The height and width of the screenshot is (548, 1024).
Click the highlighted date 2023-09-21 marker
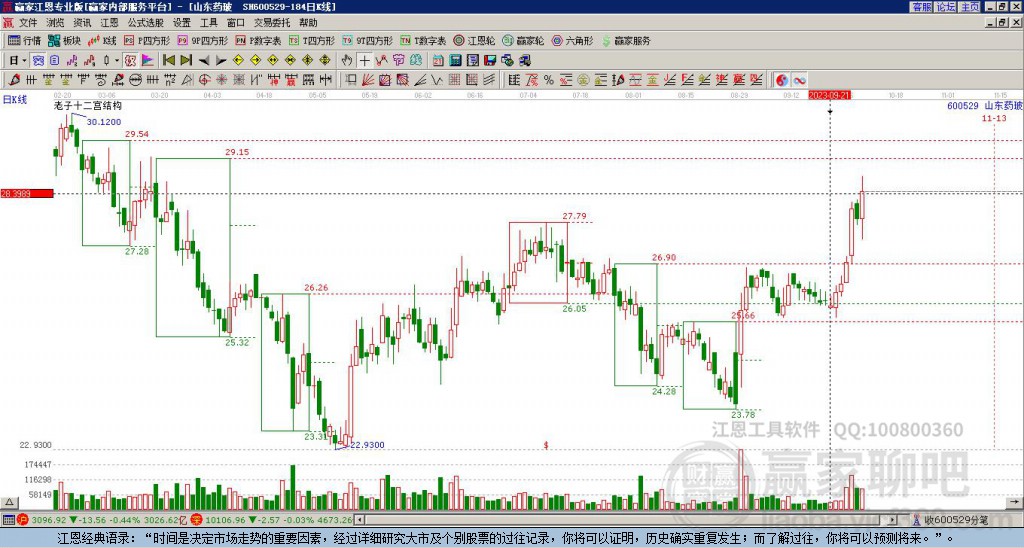click(x=829, y=95)
